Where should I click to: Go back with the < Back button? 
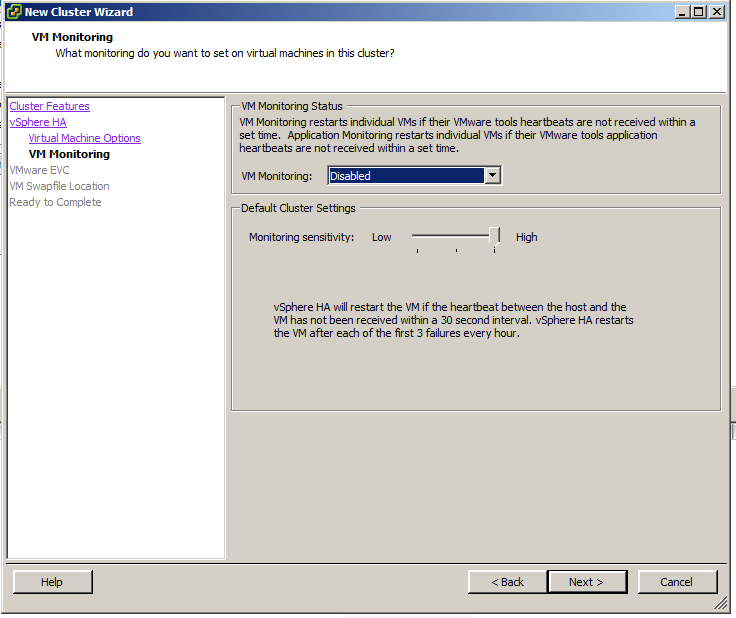pos(507,582)
